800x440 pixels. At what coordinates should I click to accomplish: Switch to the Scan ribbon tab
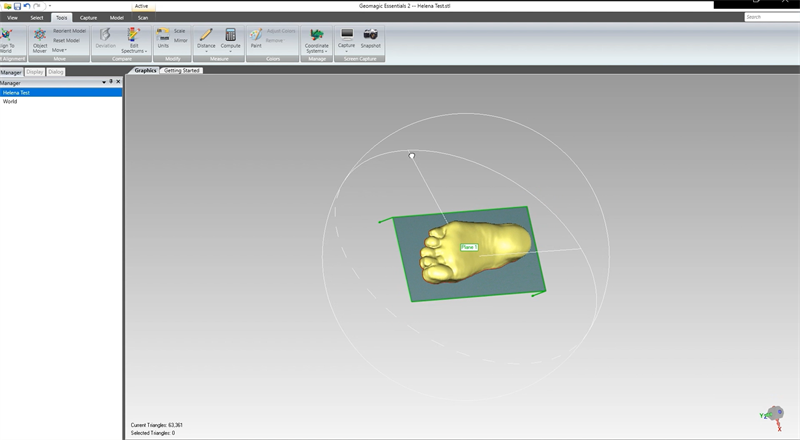tap(143, 17)
